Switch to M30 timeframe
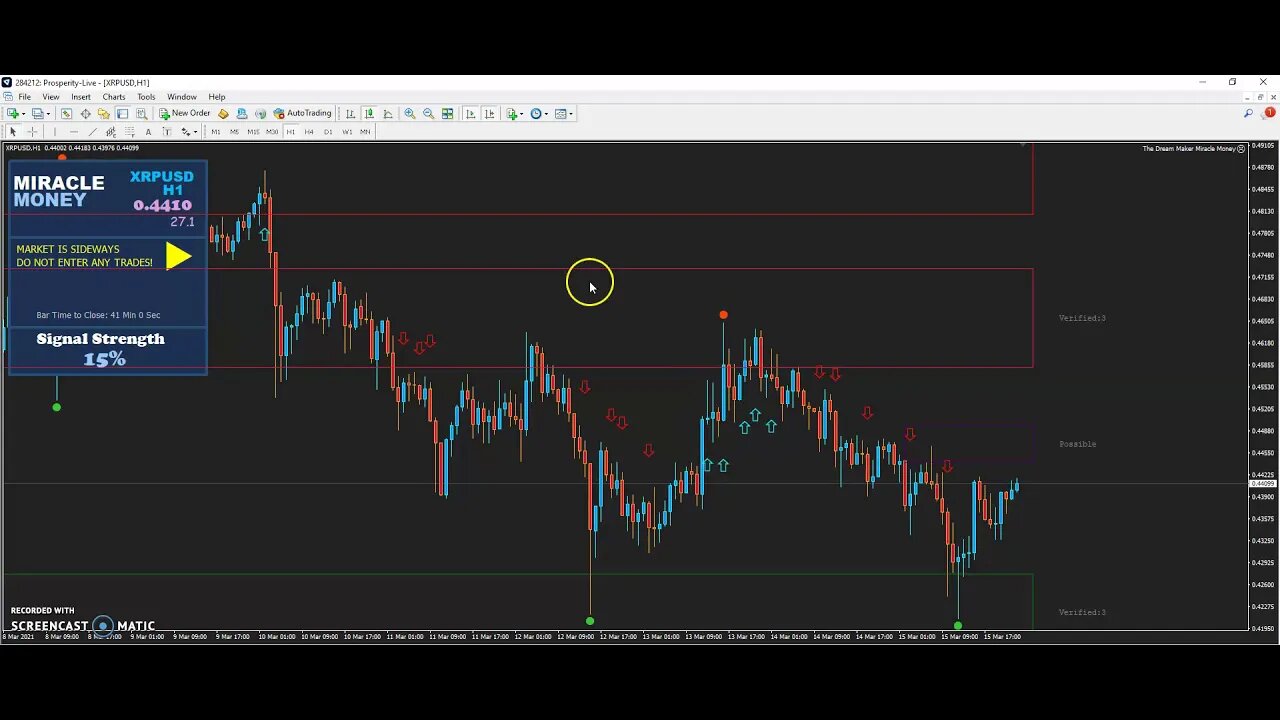1280x720 pixels. coord(272,132)
